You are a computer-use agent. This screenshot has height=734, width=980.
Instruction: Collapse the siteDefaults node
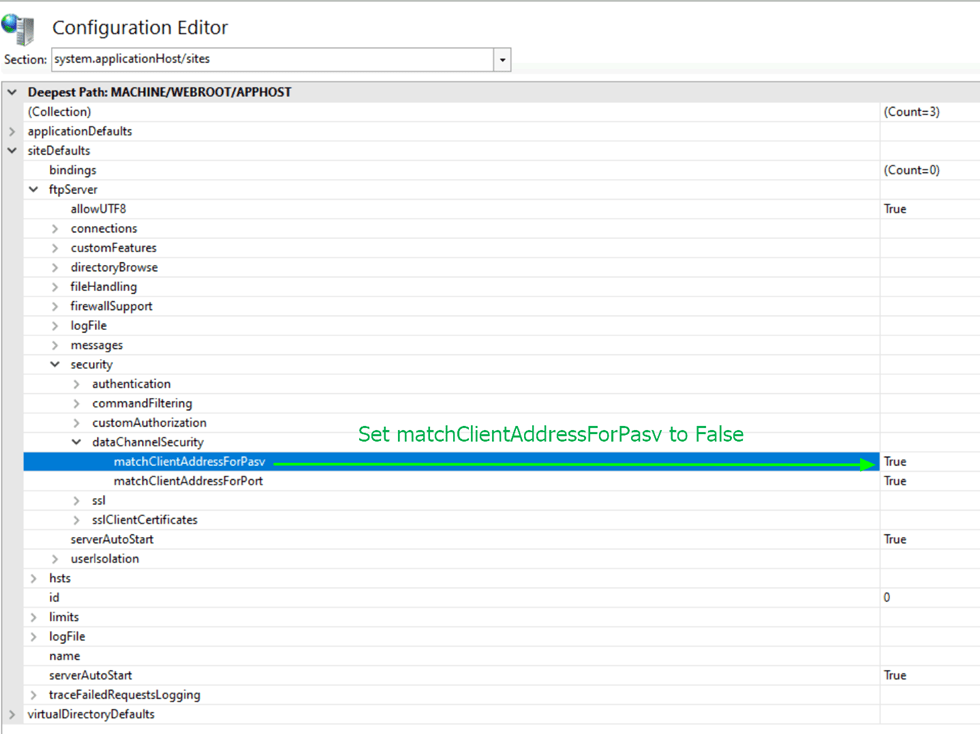pyautogui.click(x=12, y=151)
